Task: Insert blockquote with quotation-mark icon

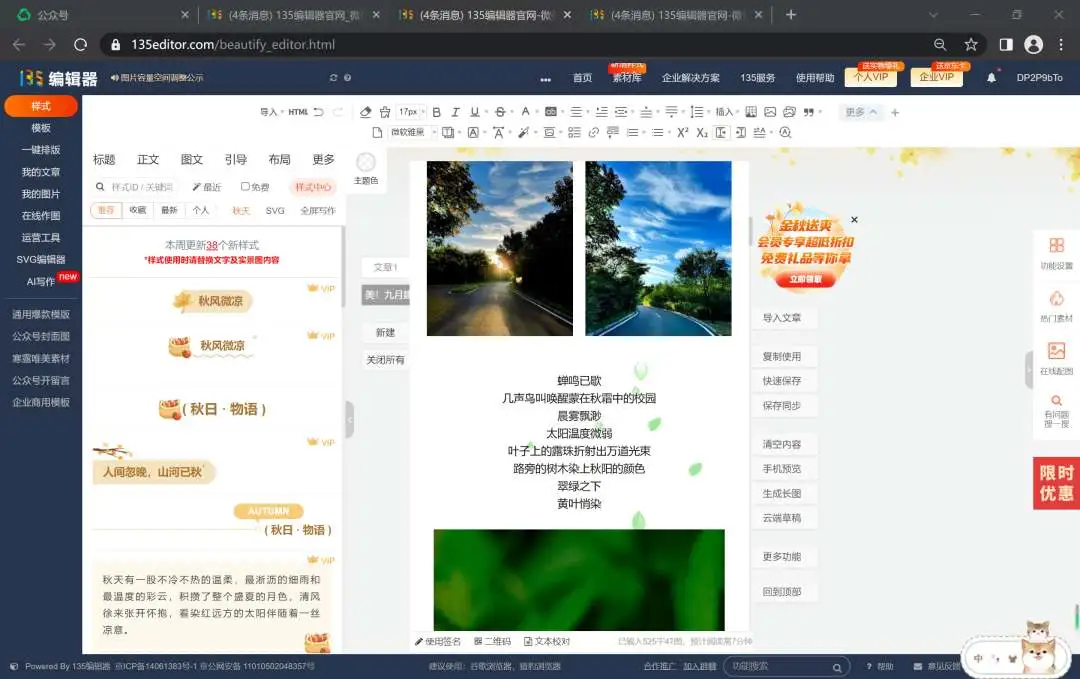Action: point(809,112)
